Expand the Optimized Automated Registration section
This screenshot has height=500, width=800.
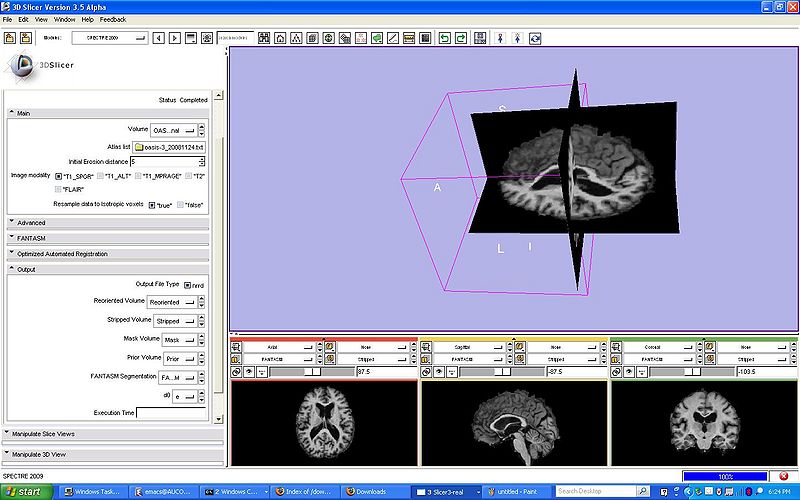[108, 254]
